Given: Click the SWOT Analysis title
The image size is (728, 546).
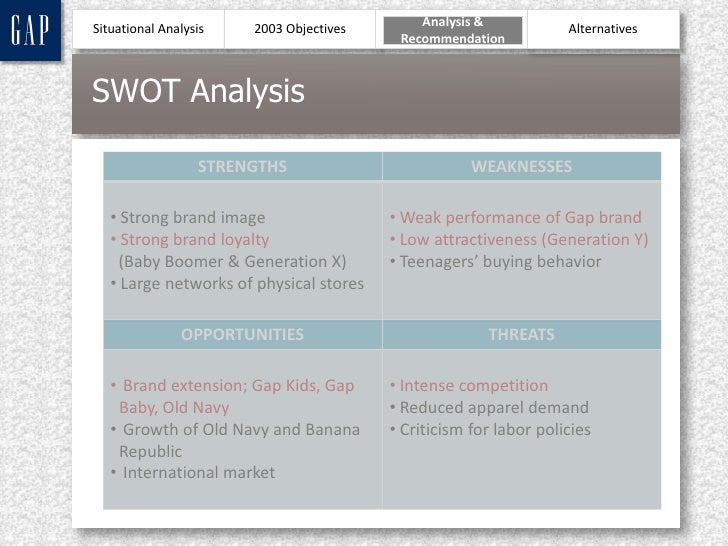Looking at the screenshot, I should click(198, 91).
